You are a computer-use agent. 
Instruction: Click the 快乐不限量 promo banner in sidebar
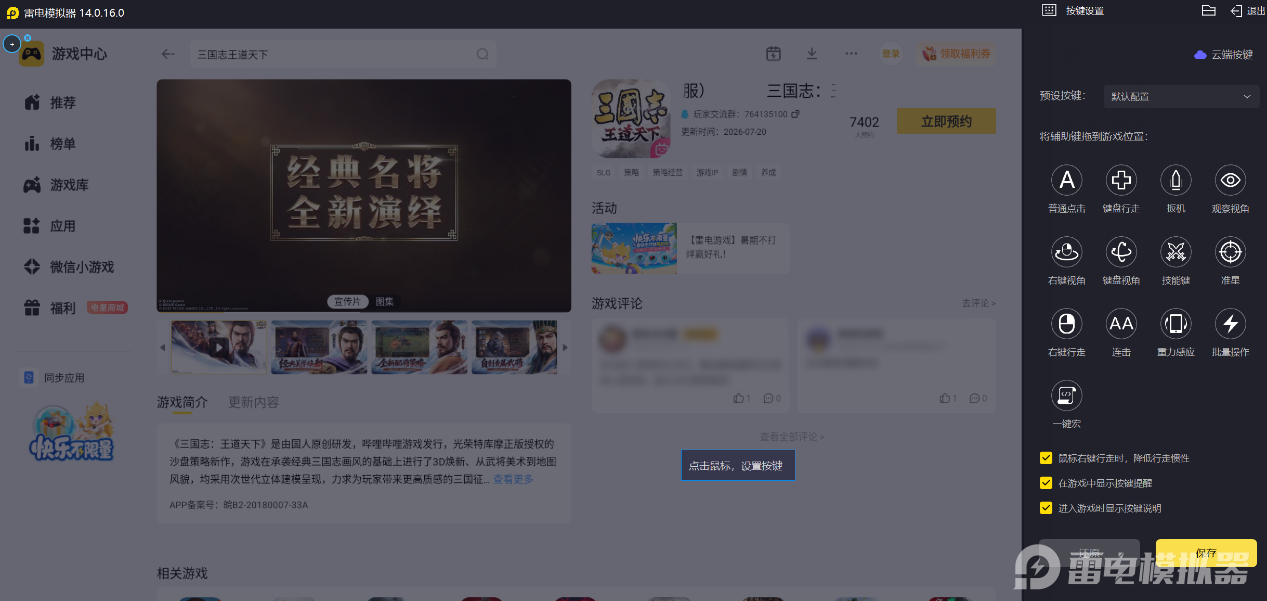click(x=70, y=430)
